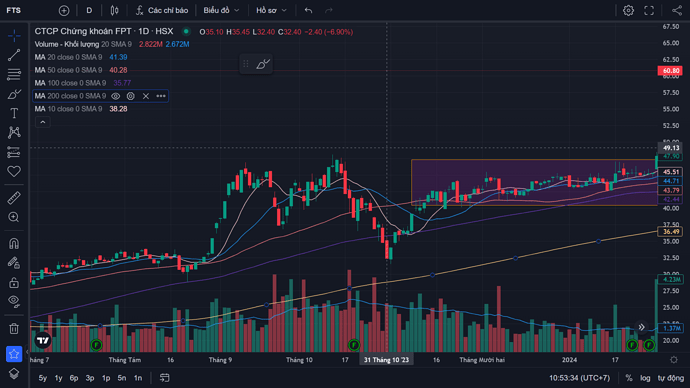Grab the floating toolbar drag handle

(246, 64)
